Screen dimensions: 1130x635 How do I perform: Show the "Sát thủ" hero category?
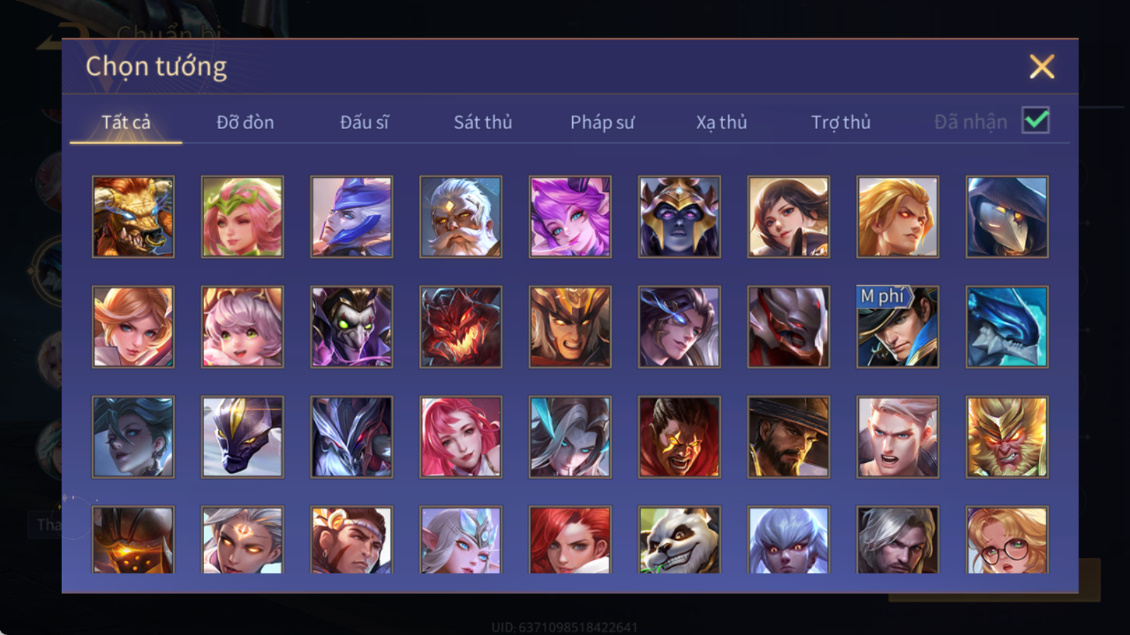[x=483, y=123]
